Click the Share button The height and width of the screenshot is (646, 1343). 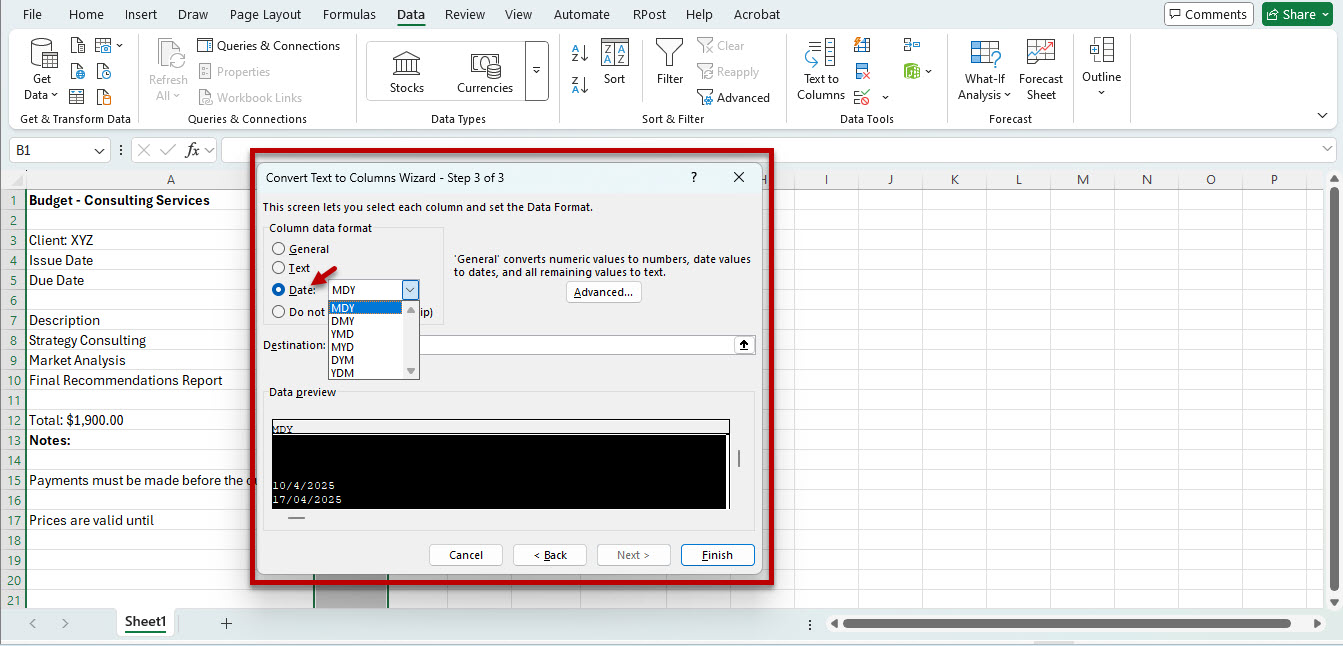tap(1298, 14)
